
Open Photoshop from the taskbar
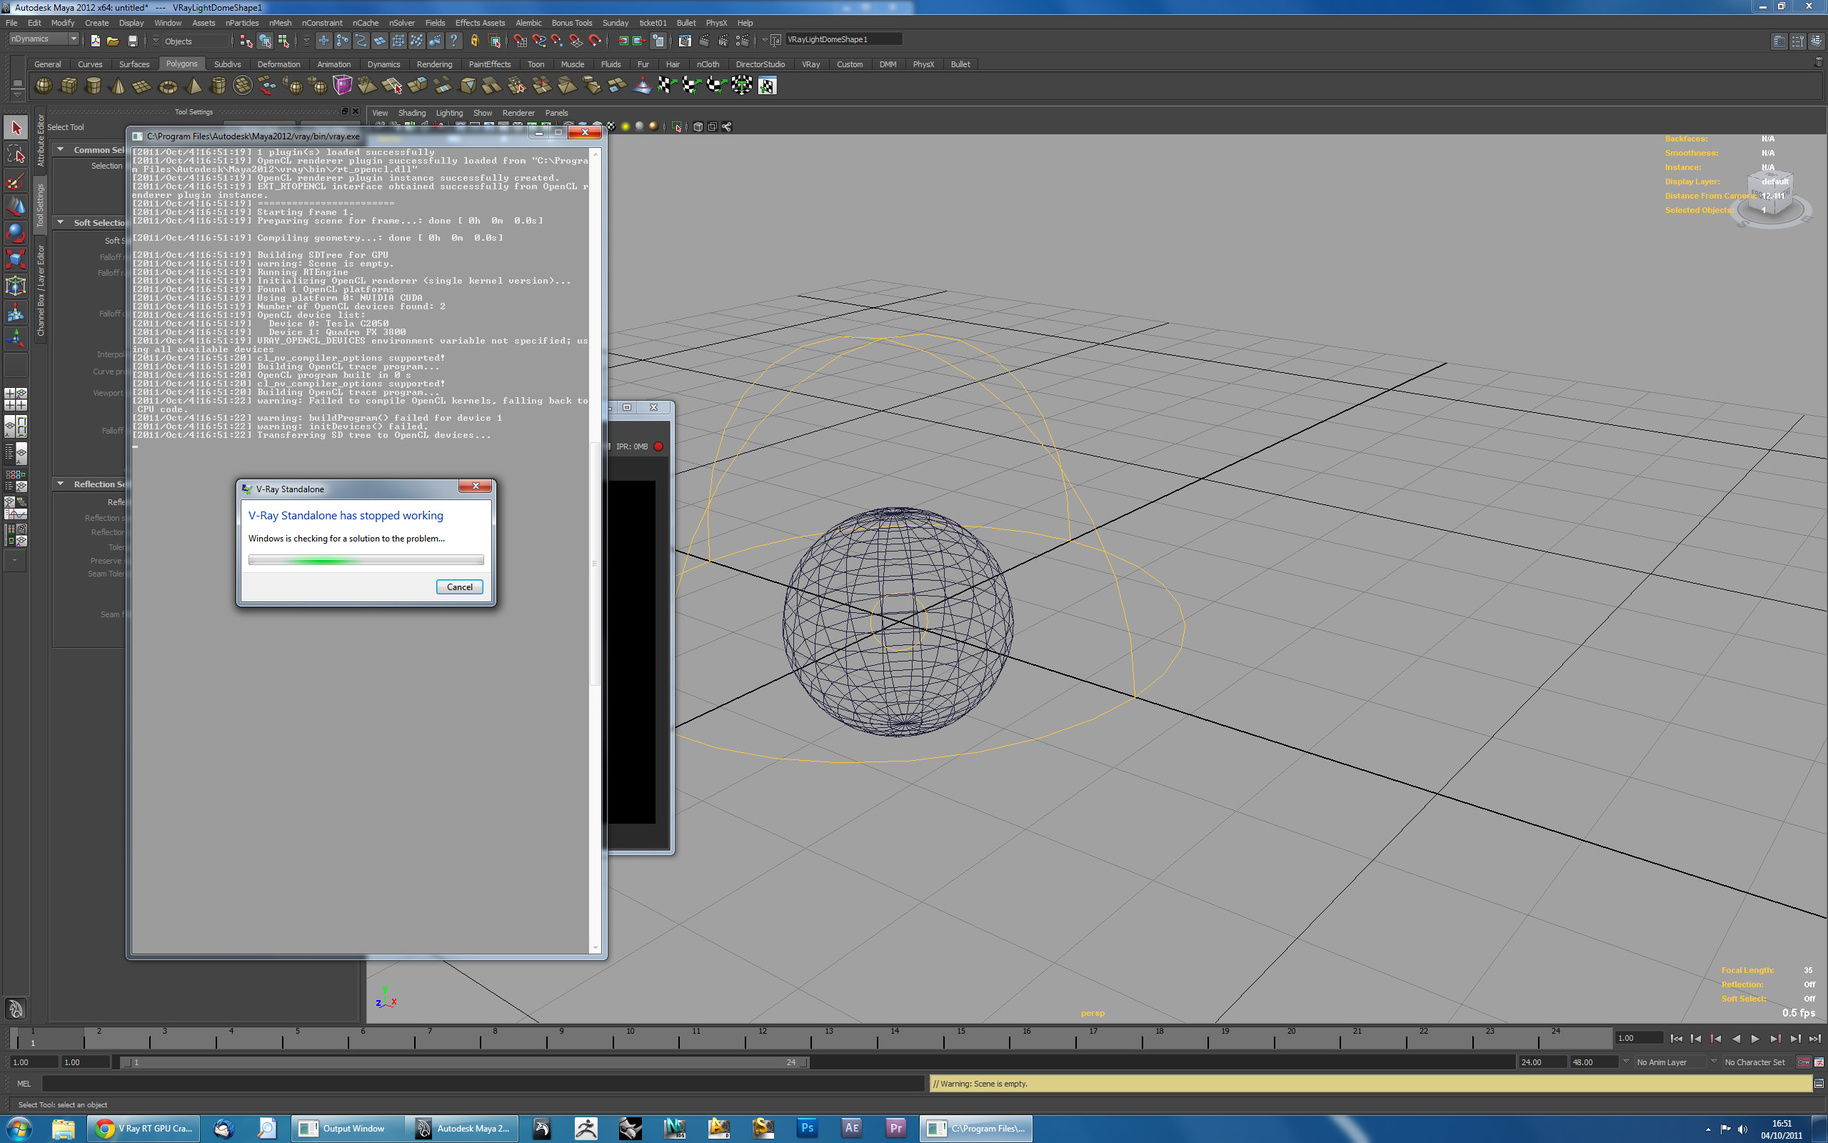point(807,1128)
